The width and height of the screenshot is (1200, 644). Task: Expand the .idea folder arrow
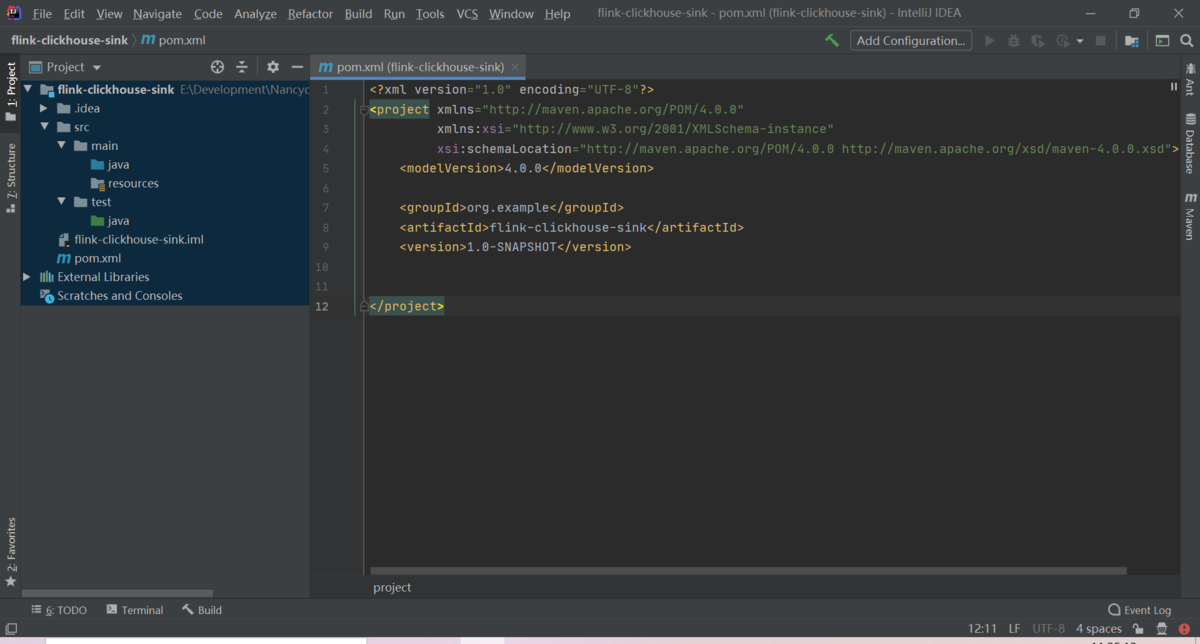(x=44, y=108)
